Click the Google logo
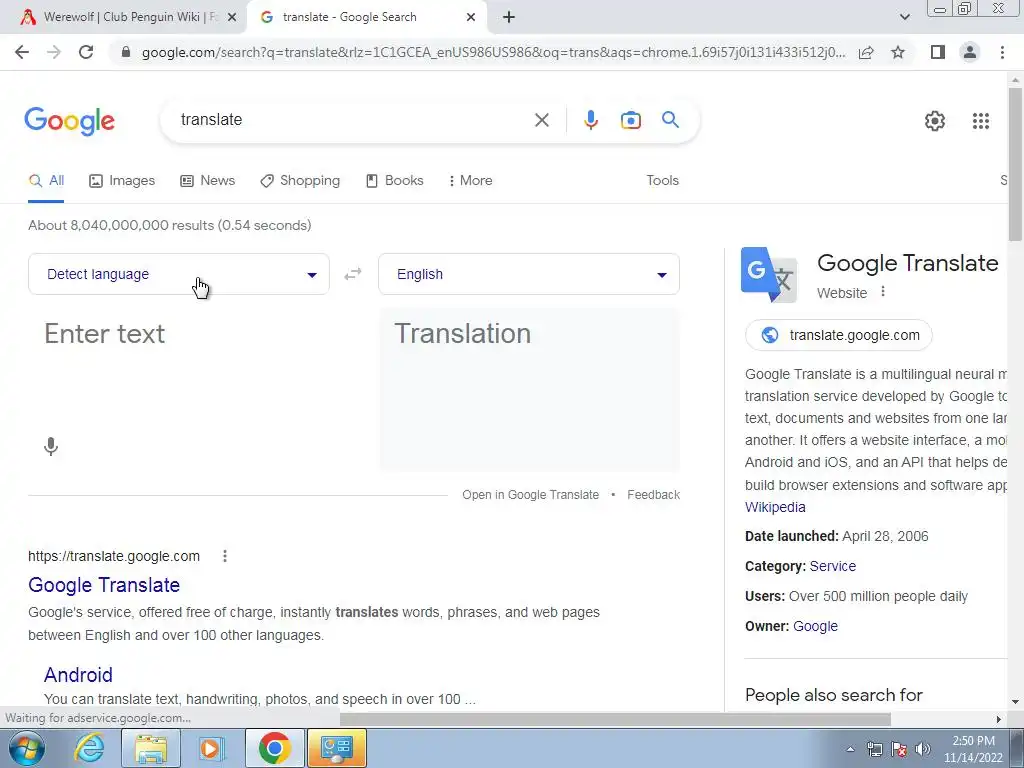This screenshot has height=768, width=1024. (x=69, y=121)
